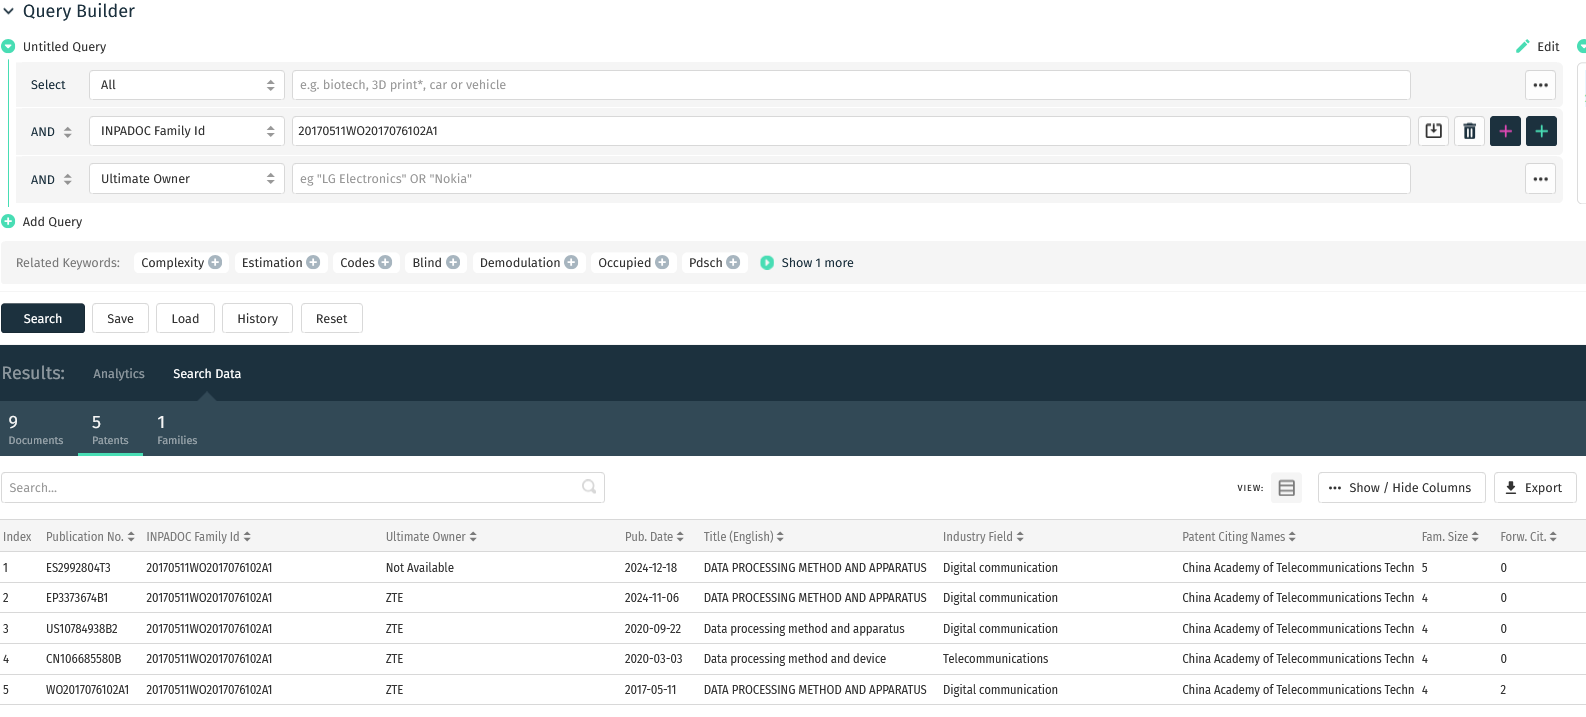Add the Pdsch related keyword
Image resolution: width=1586 pixels, height=717 pixels.
733,262
